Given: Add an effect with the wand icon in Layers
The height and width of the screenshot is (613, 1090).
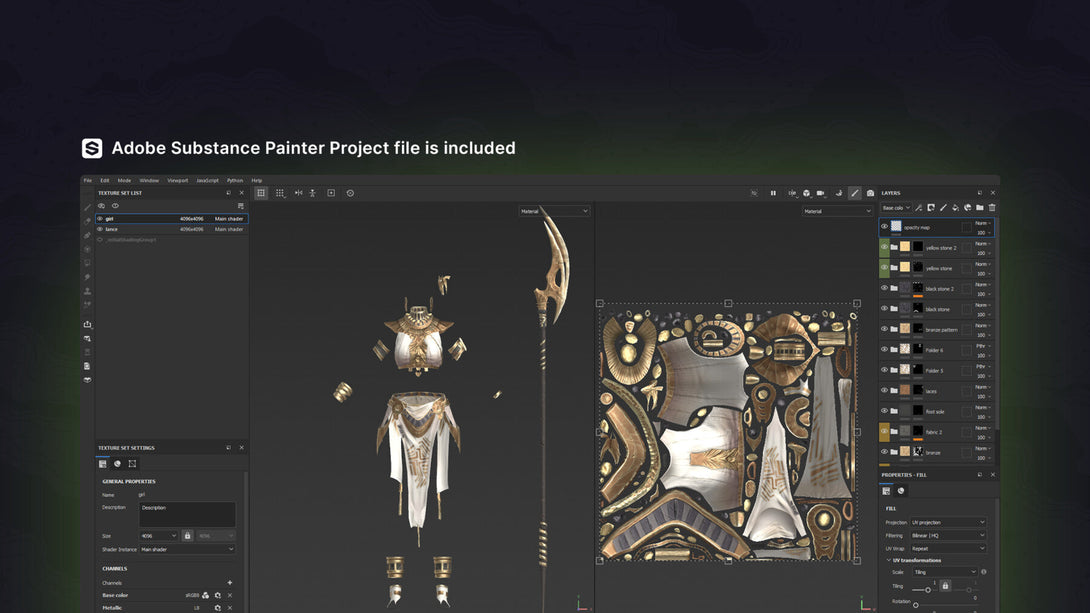Looking at the screenshot, I should [x=919, y=208].
